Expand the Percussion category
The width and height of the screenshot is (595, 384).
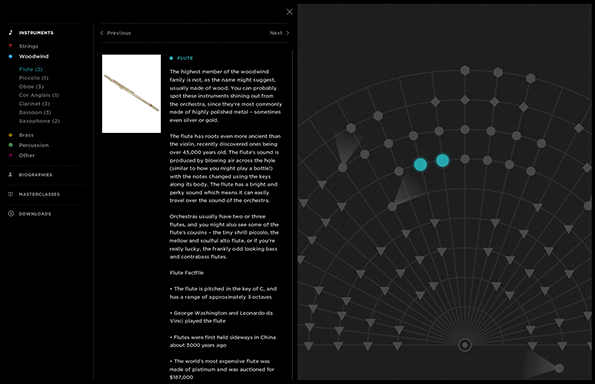(34, 145)
